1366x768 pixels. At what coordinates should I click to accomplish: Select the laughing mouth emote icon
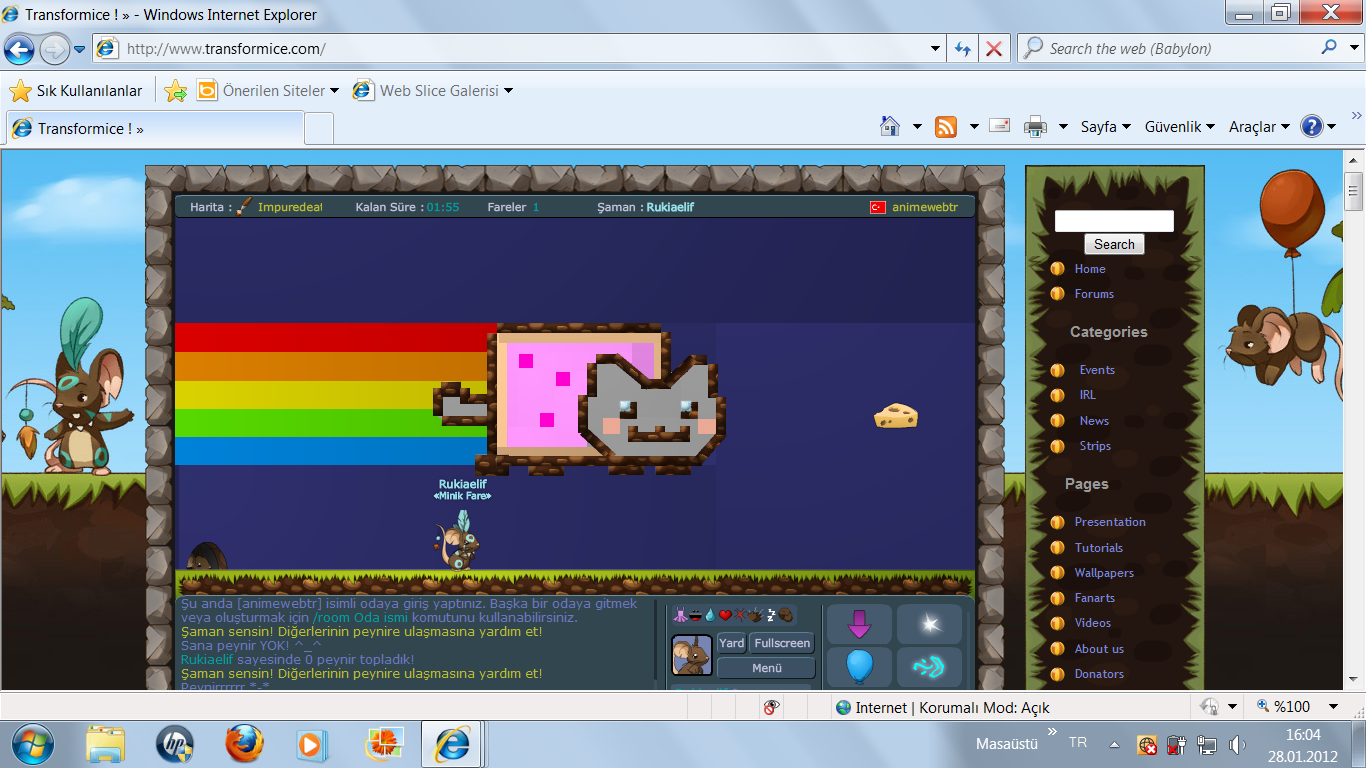pos(695,615)
